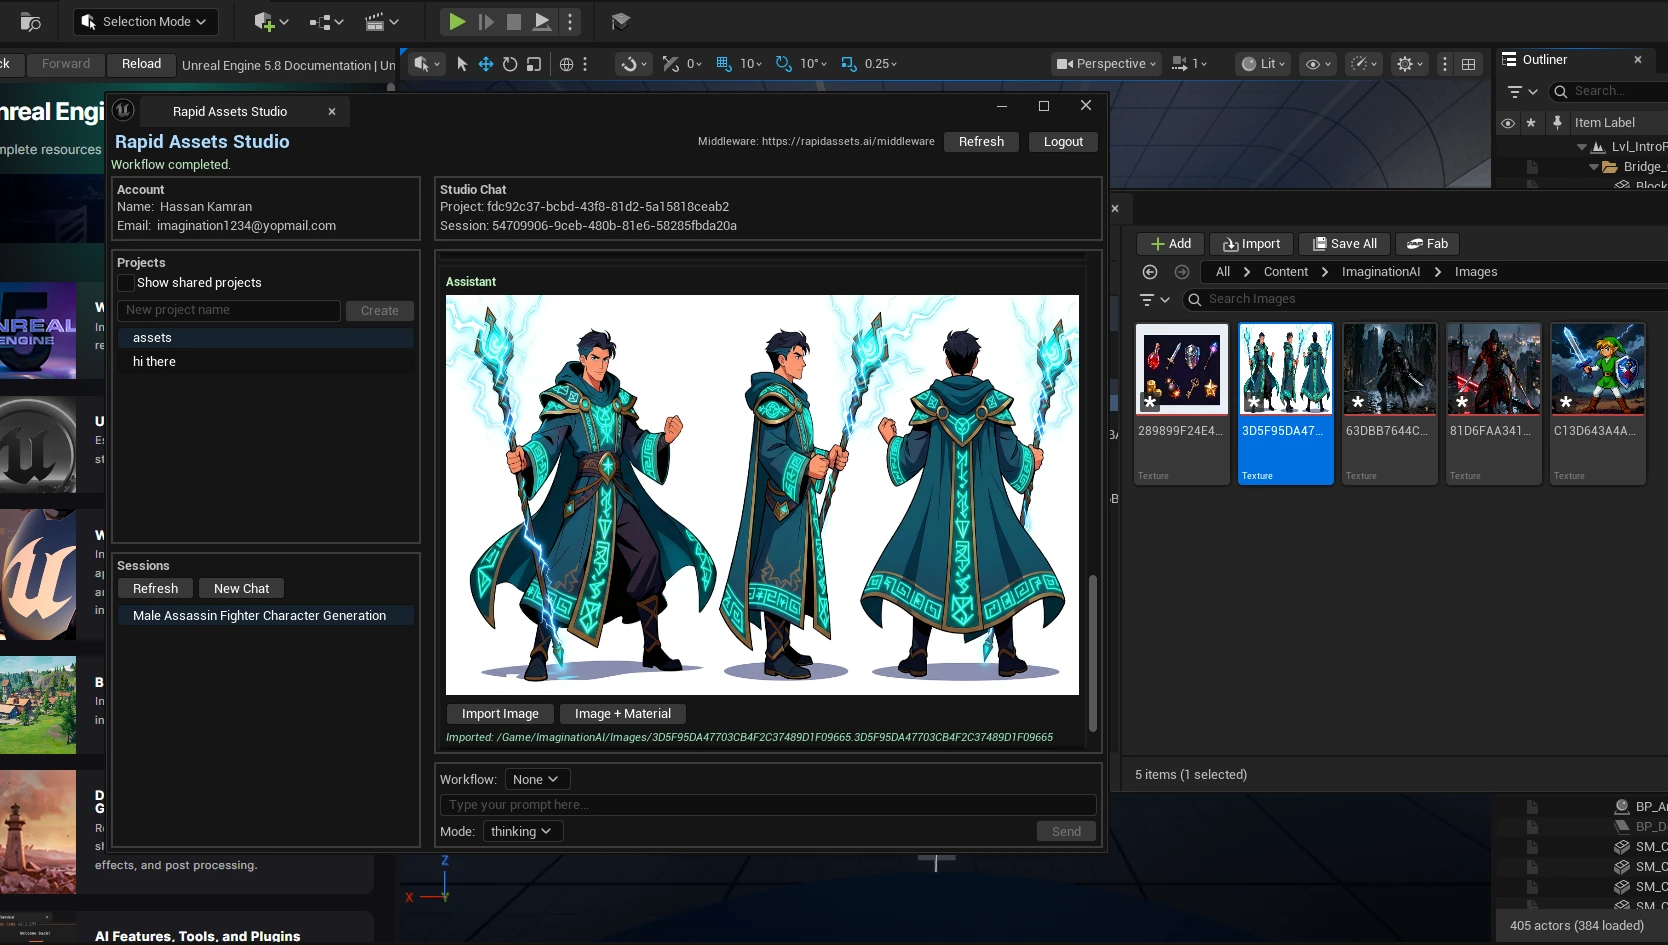Image resolution: width=1668 pixels, height=945 pixels.
Task: Click the Advance Single Frame button
Action: [486, 21]
